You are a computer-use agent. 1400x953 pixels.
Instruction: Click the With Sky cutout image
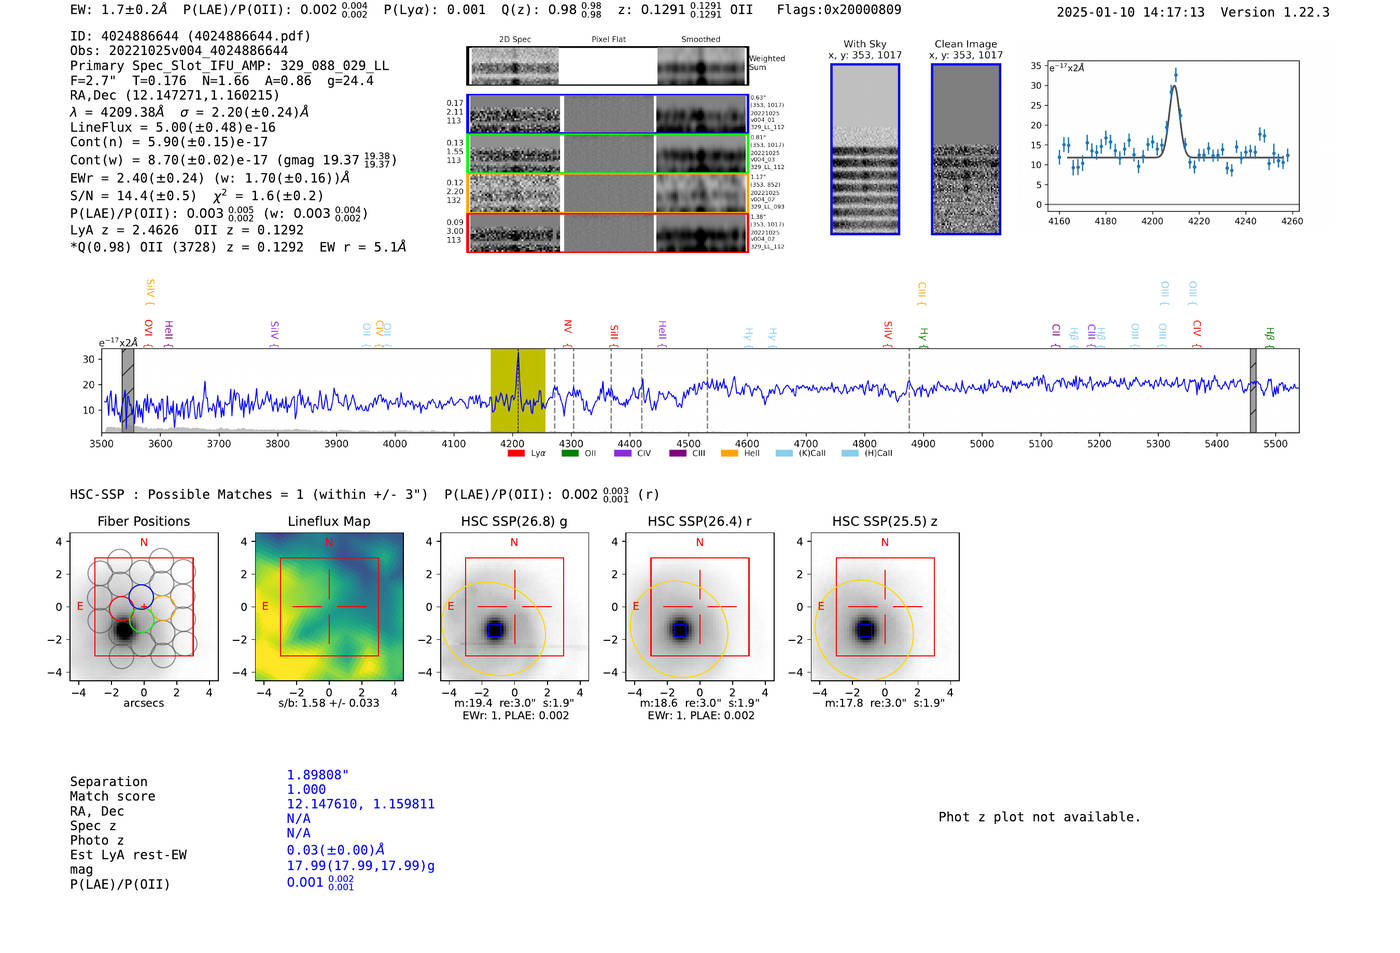[865, 149]
